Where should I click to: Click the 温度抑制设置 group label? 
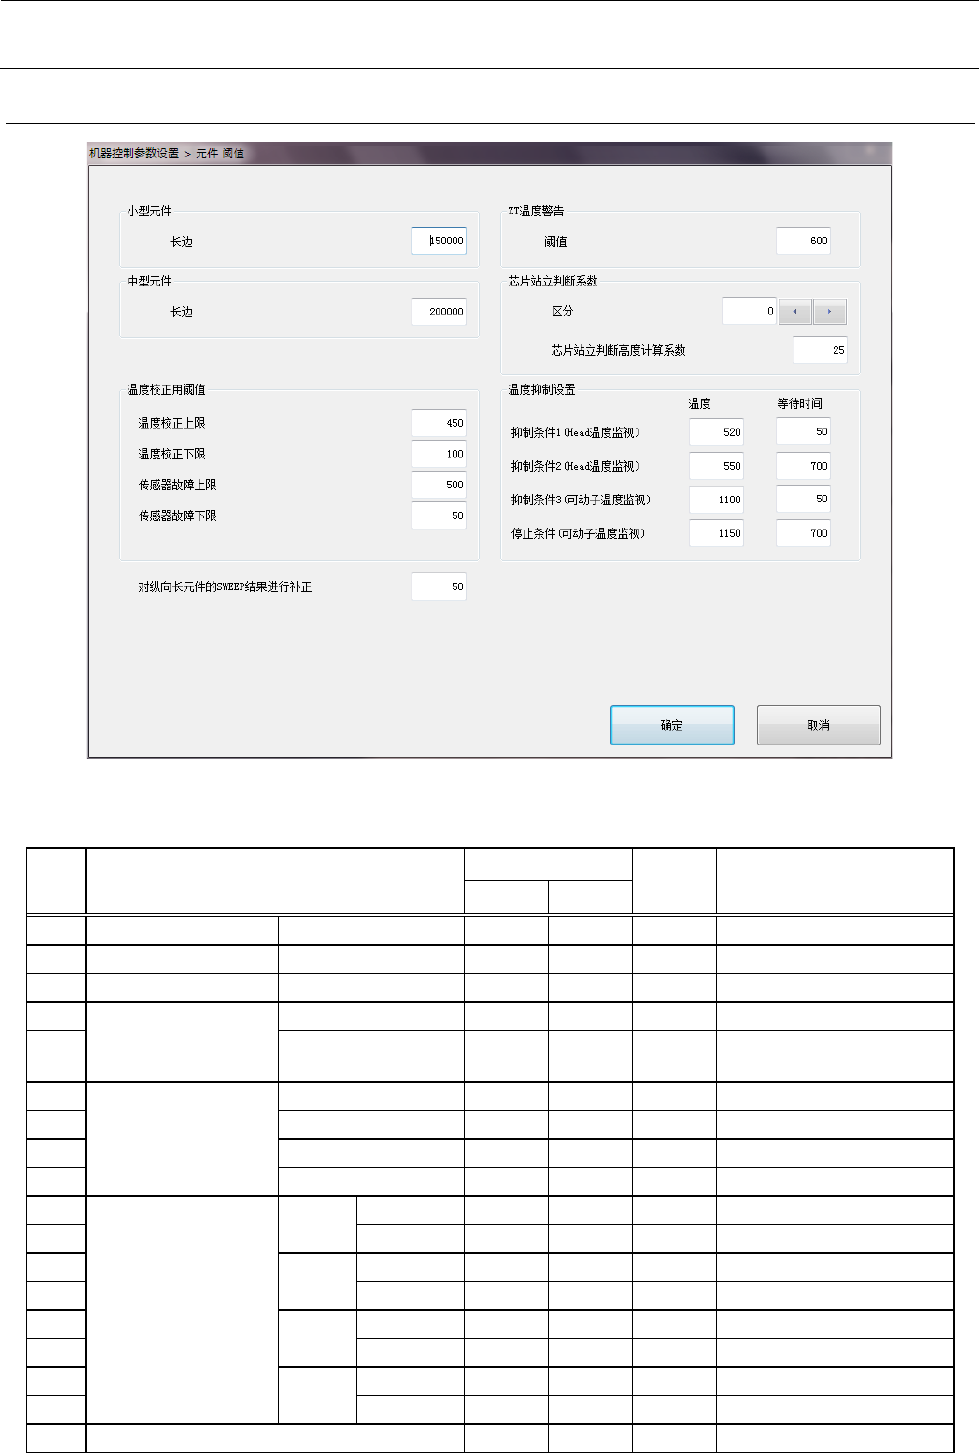[x=542, y=390]
